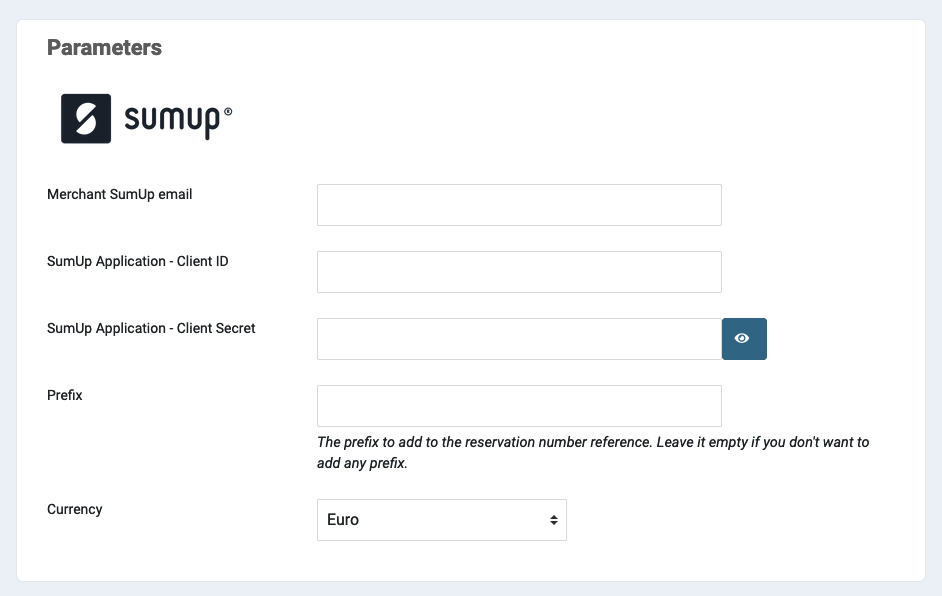Focus the Merchant SumUp email field
Screen dimensions: 942x596
pos(519,205)
